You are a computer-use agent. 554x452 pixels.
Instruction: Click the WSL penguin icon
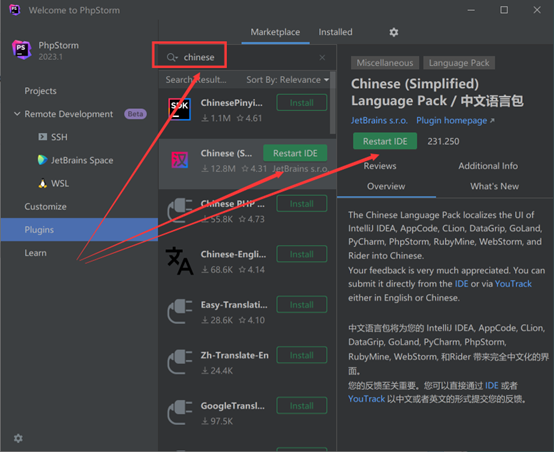pos(42,183)
